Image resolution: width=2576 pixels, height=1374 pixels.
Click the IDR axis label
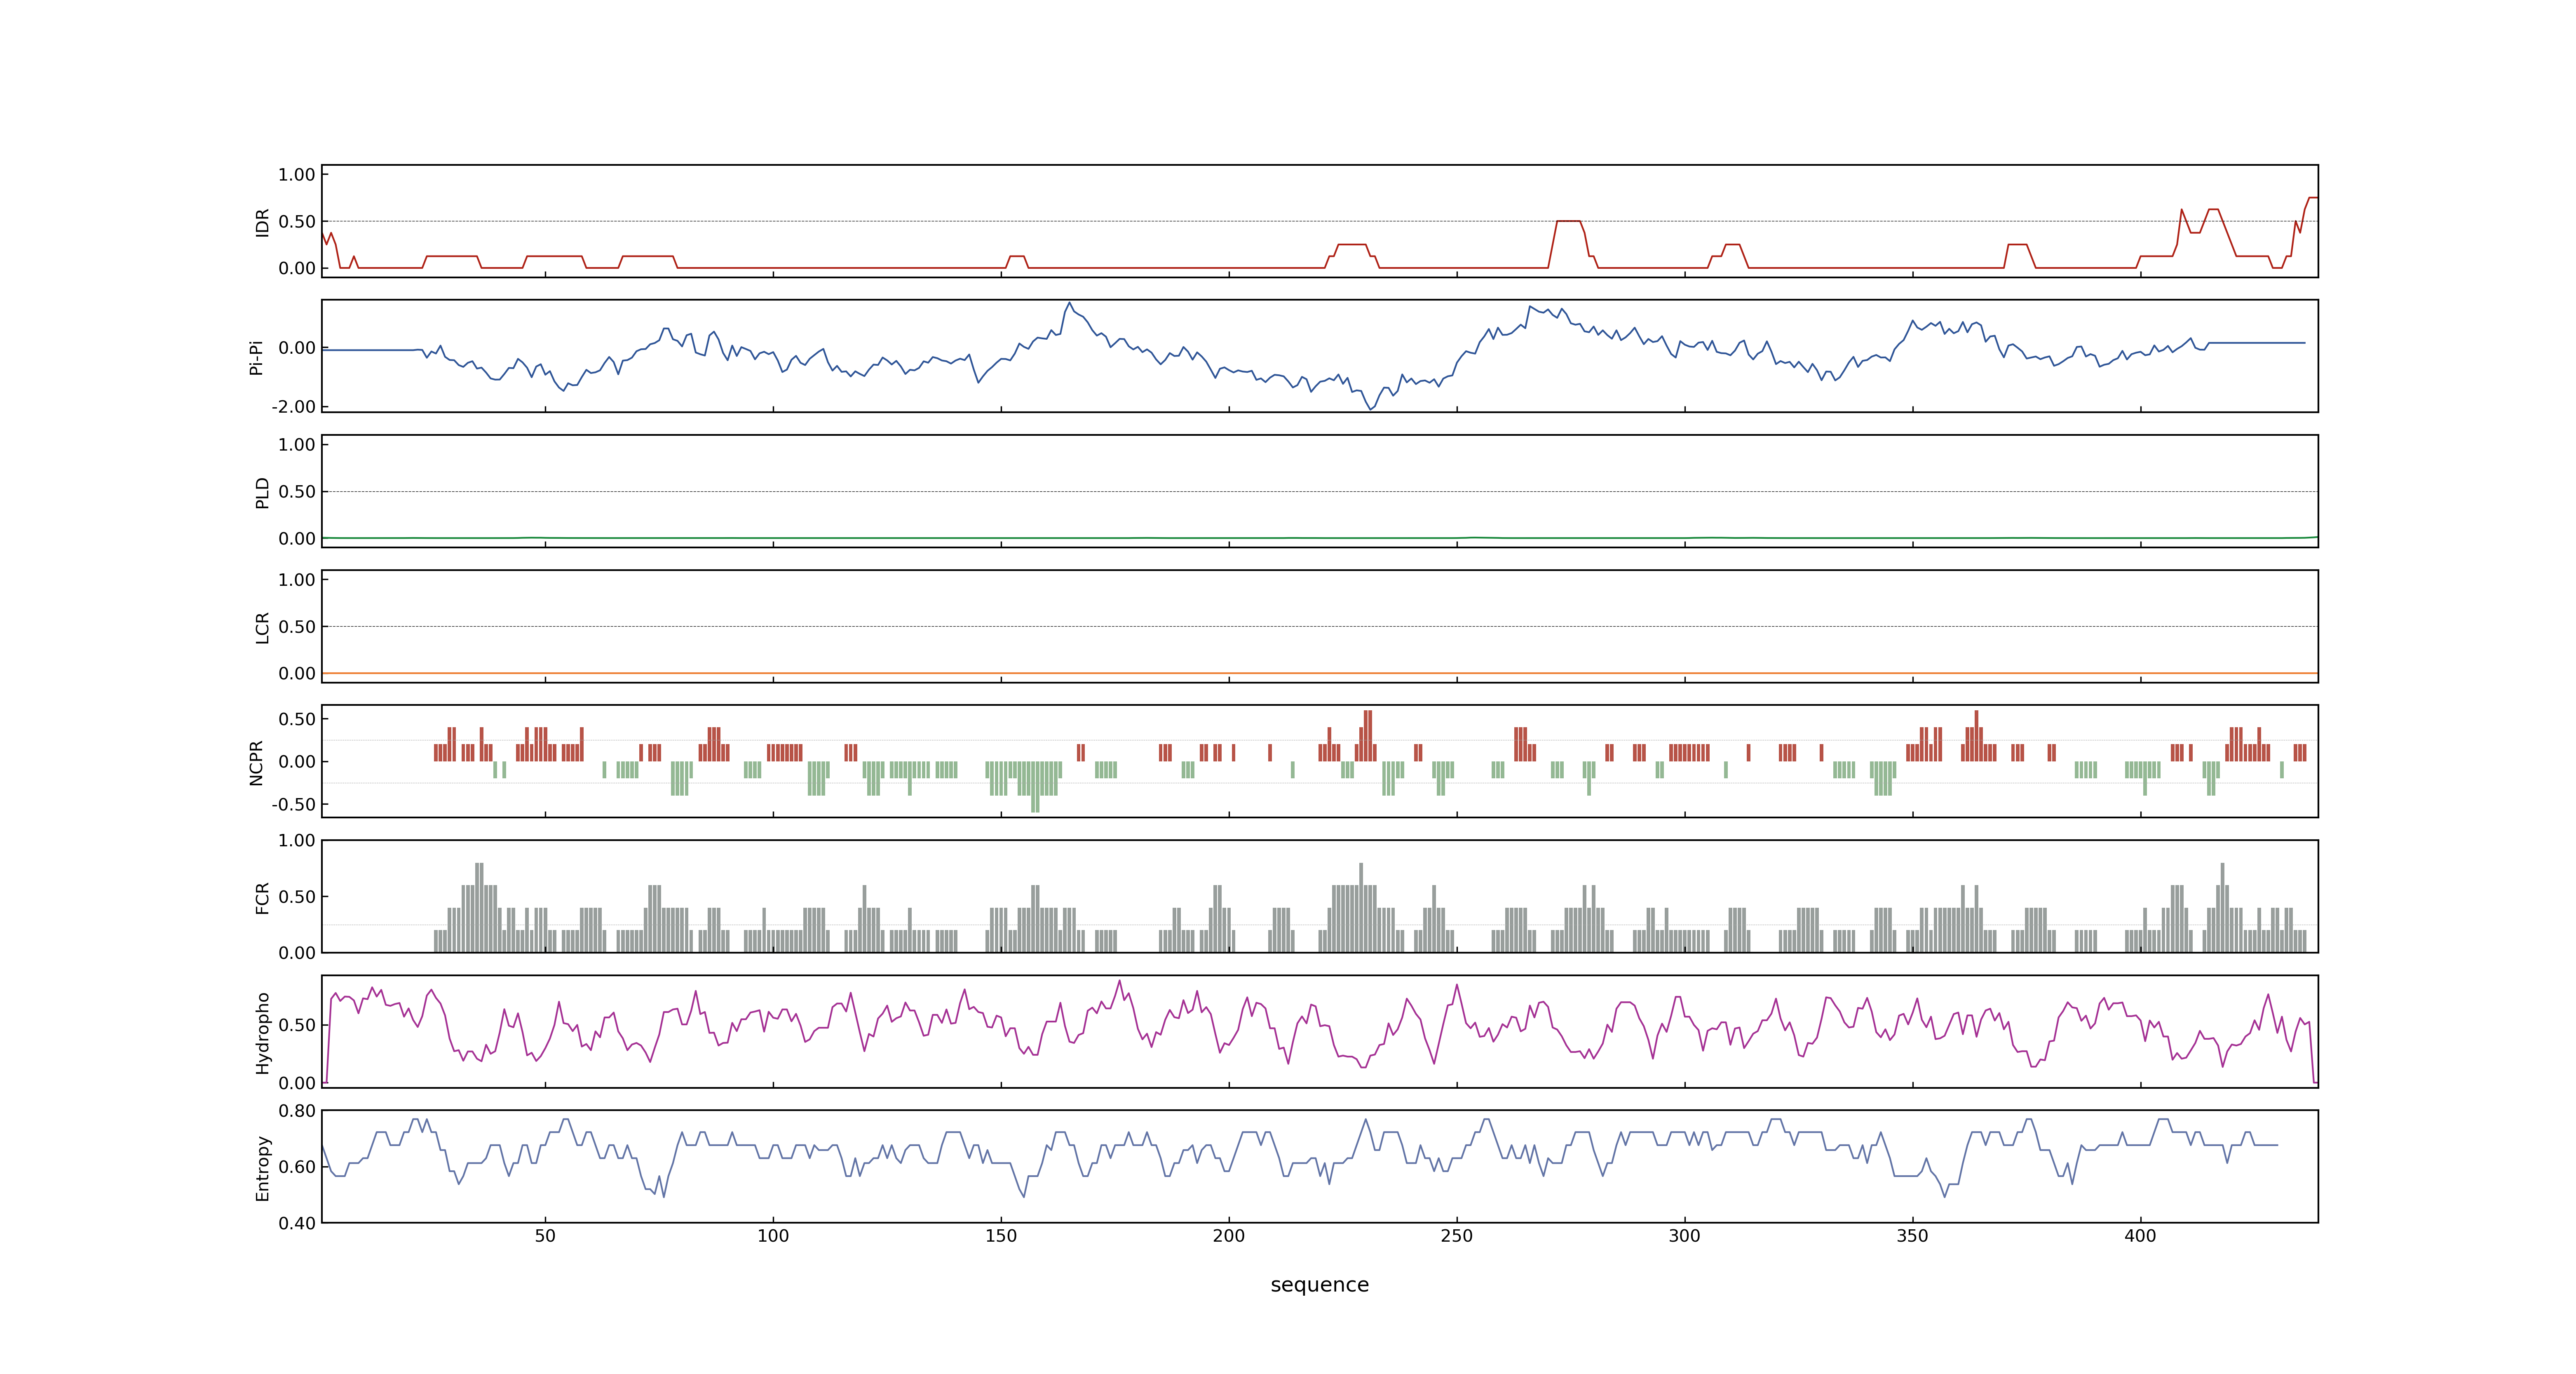point(262,222)
